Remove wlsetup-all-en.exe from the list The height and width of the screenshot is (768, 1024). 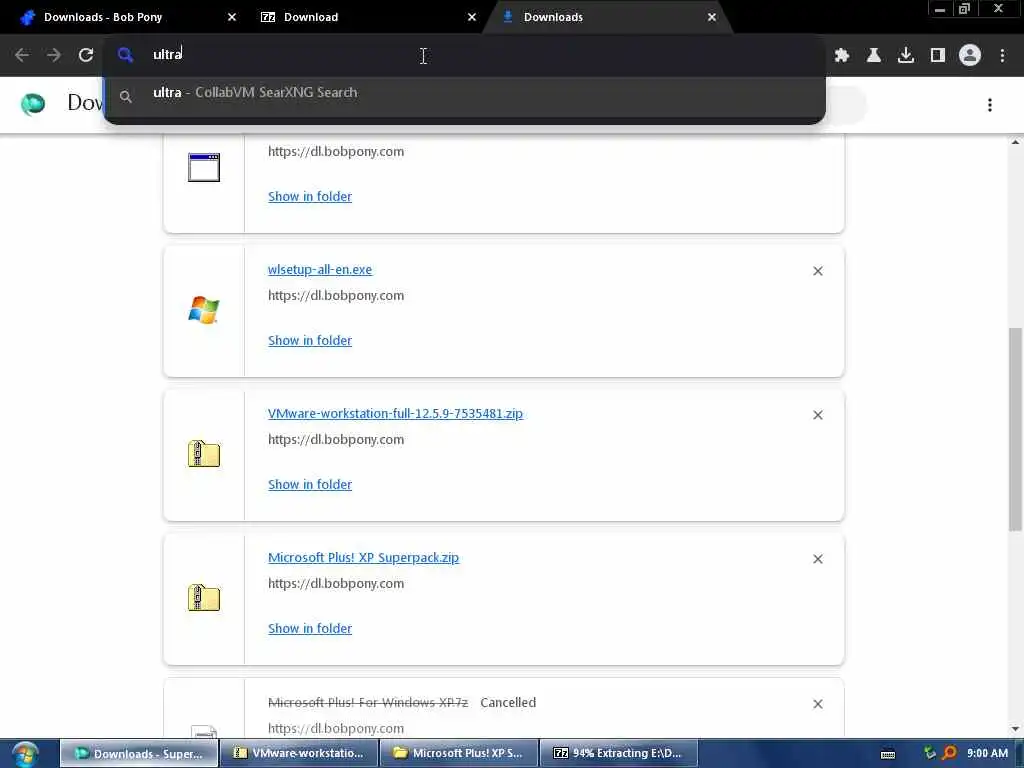818,271
